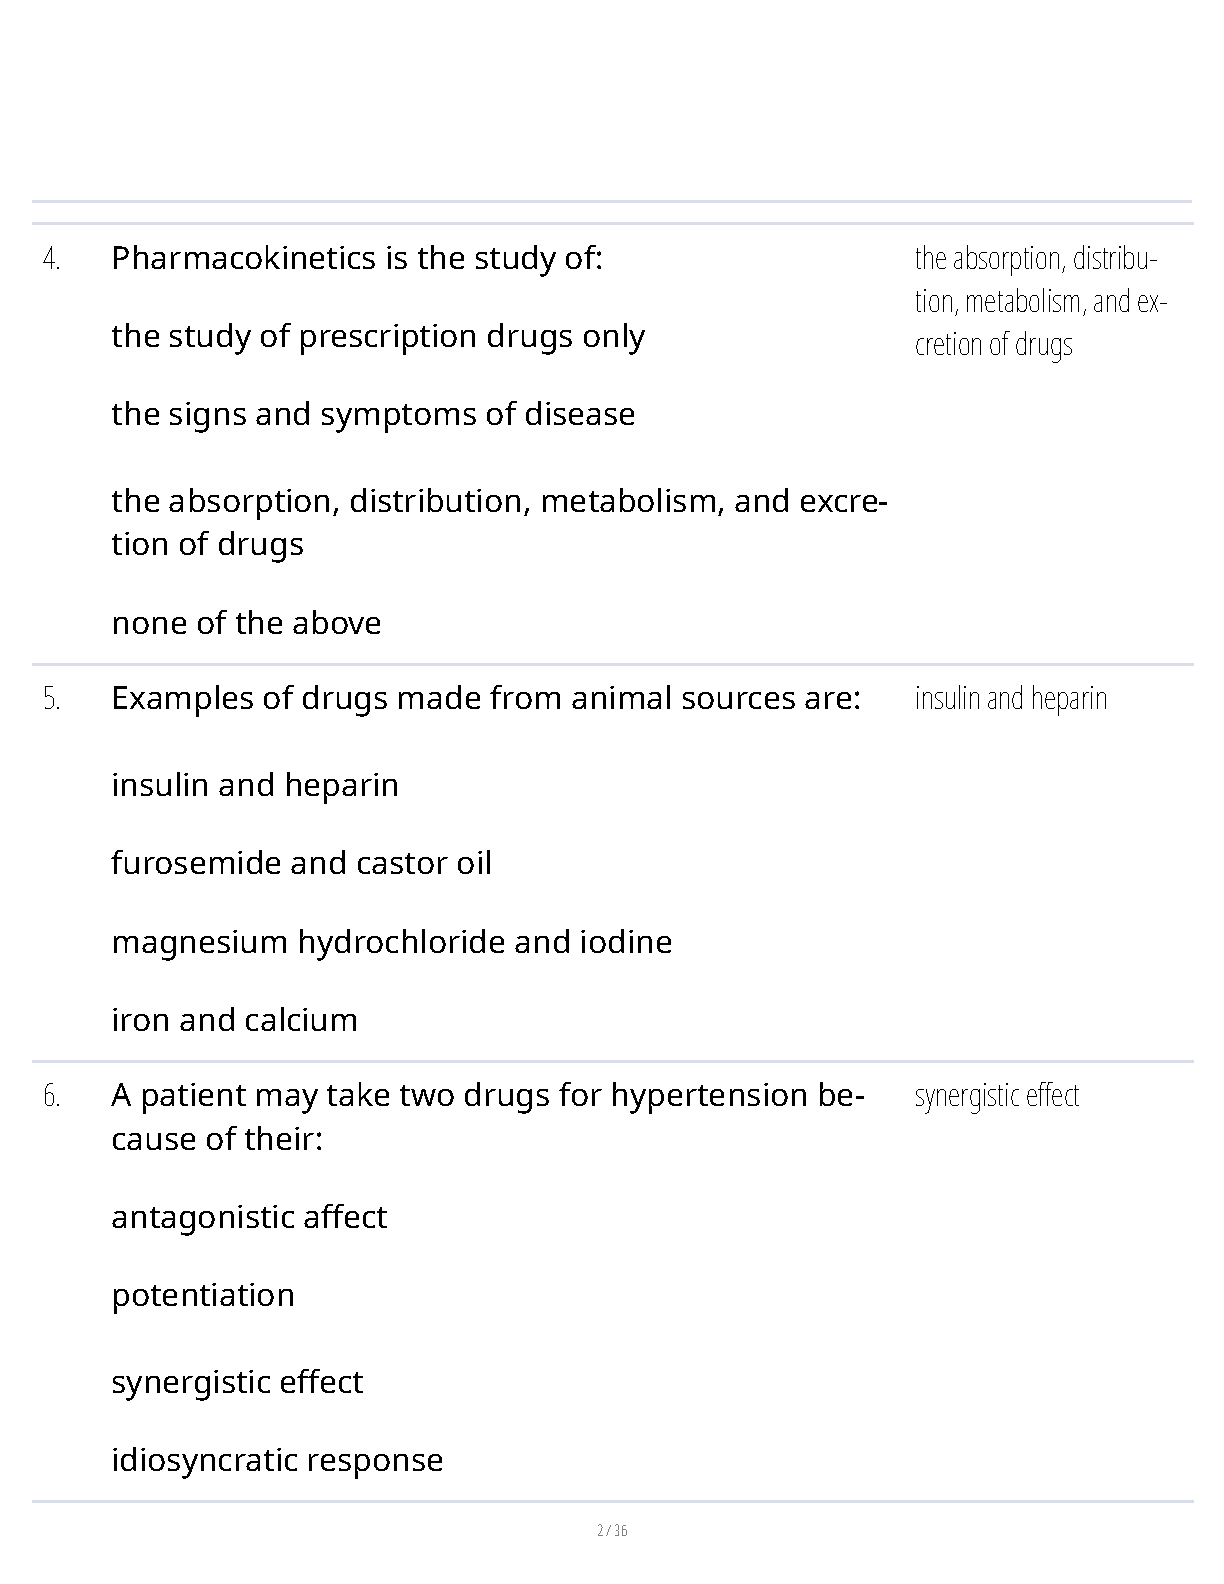Pick the "iron and calcium" option
The image size is (1224, 1584).
point(234,1021)
